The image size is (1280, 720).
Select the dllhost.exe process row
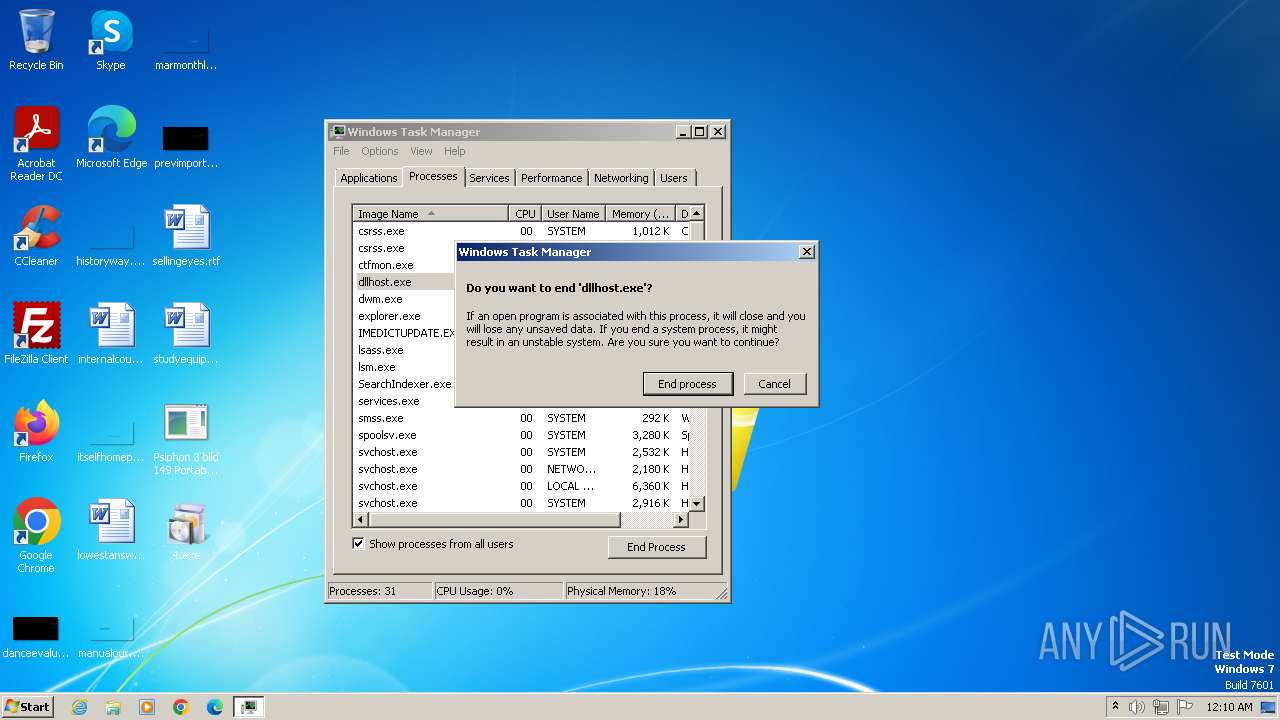[405, 282]
